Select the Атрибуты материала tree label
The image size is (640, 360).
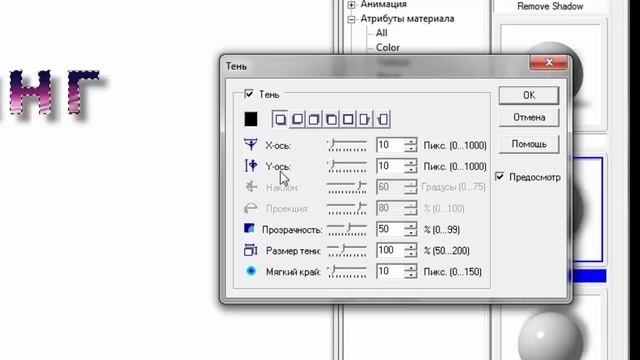click(407, 19)
